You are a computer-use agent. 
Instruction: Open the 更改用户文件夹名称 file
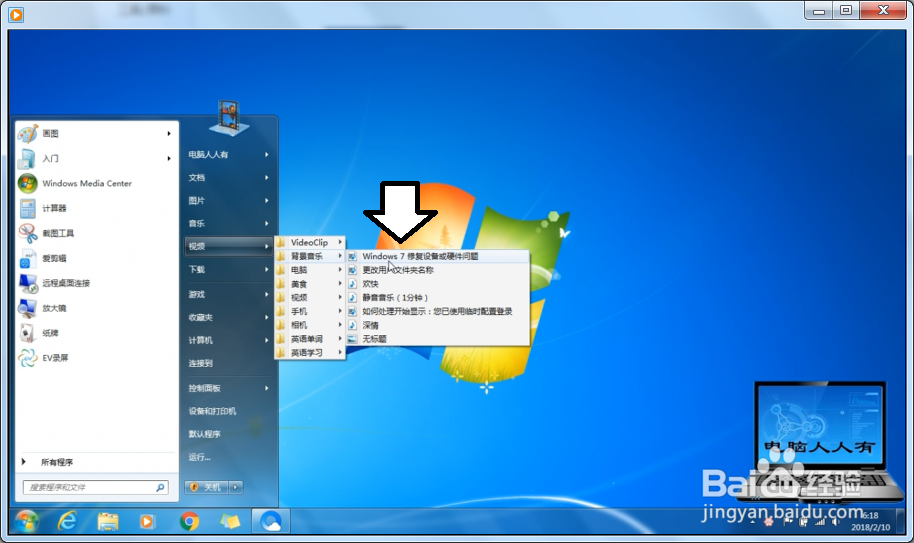[438, 270]
